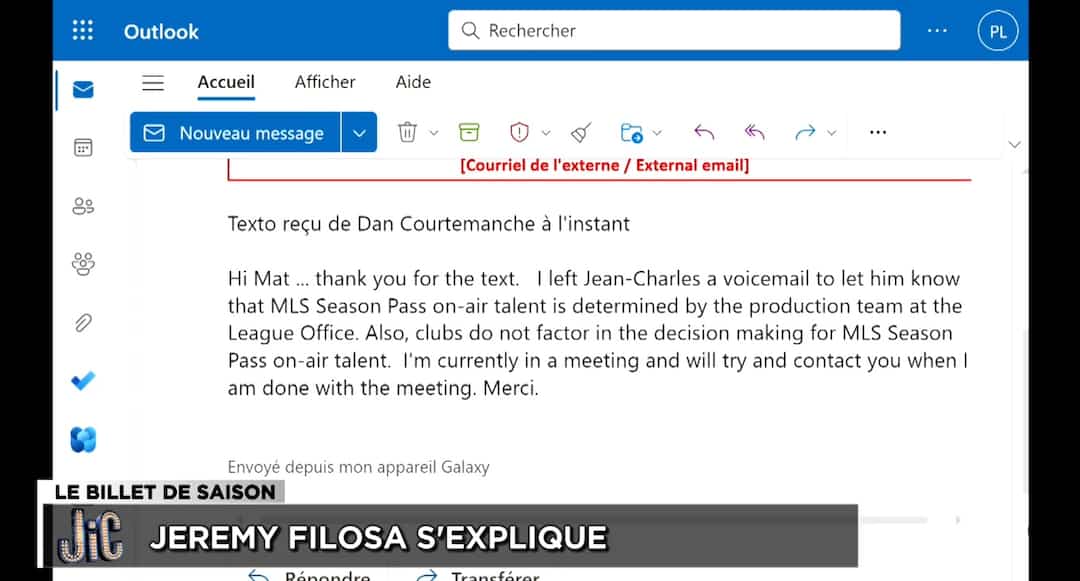Reply with the toolbar reply arrow

704,132
